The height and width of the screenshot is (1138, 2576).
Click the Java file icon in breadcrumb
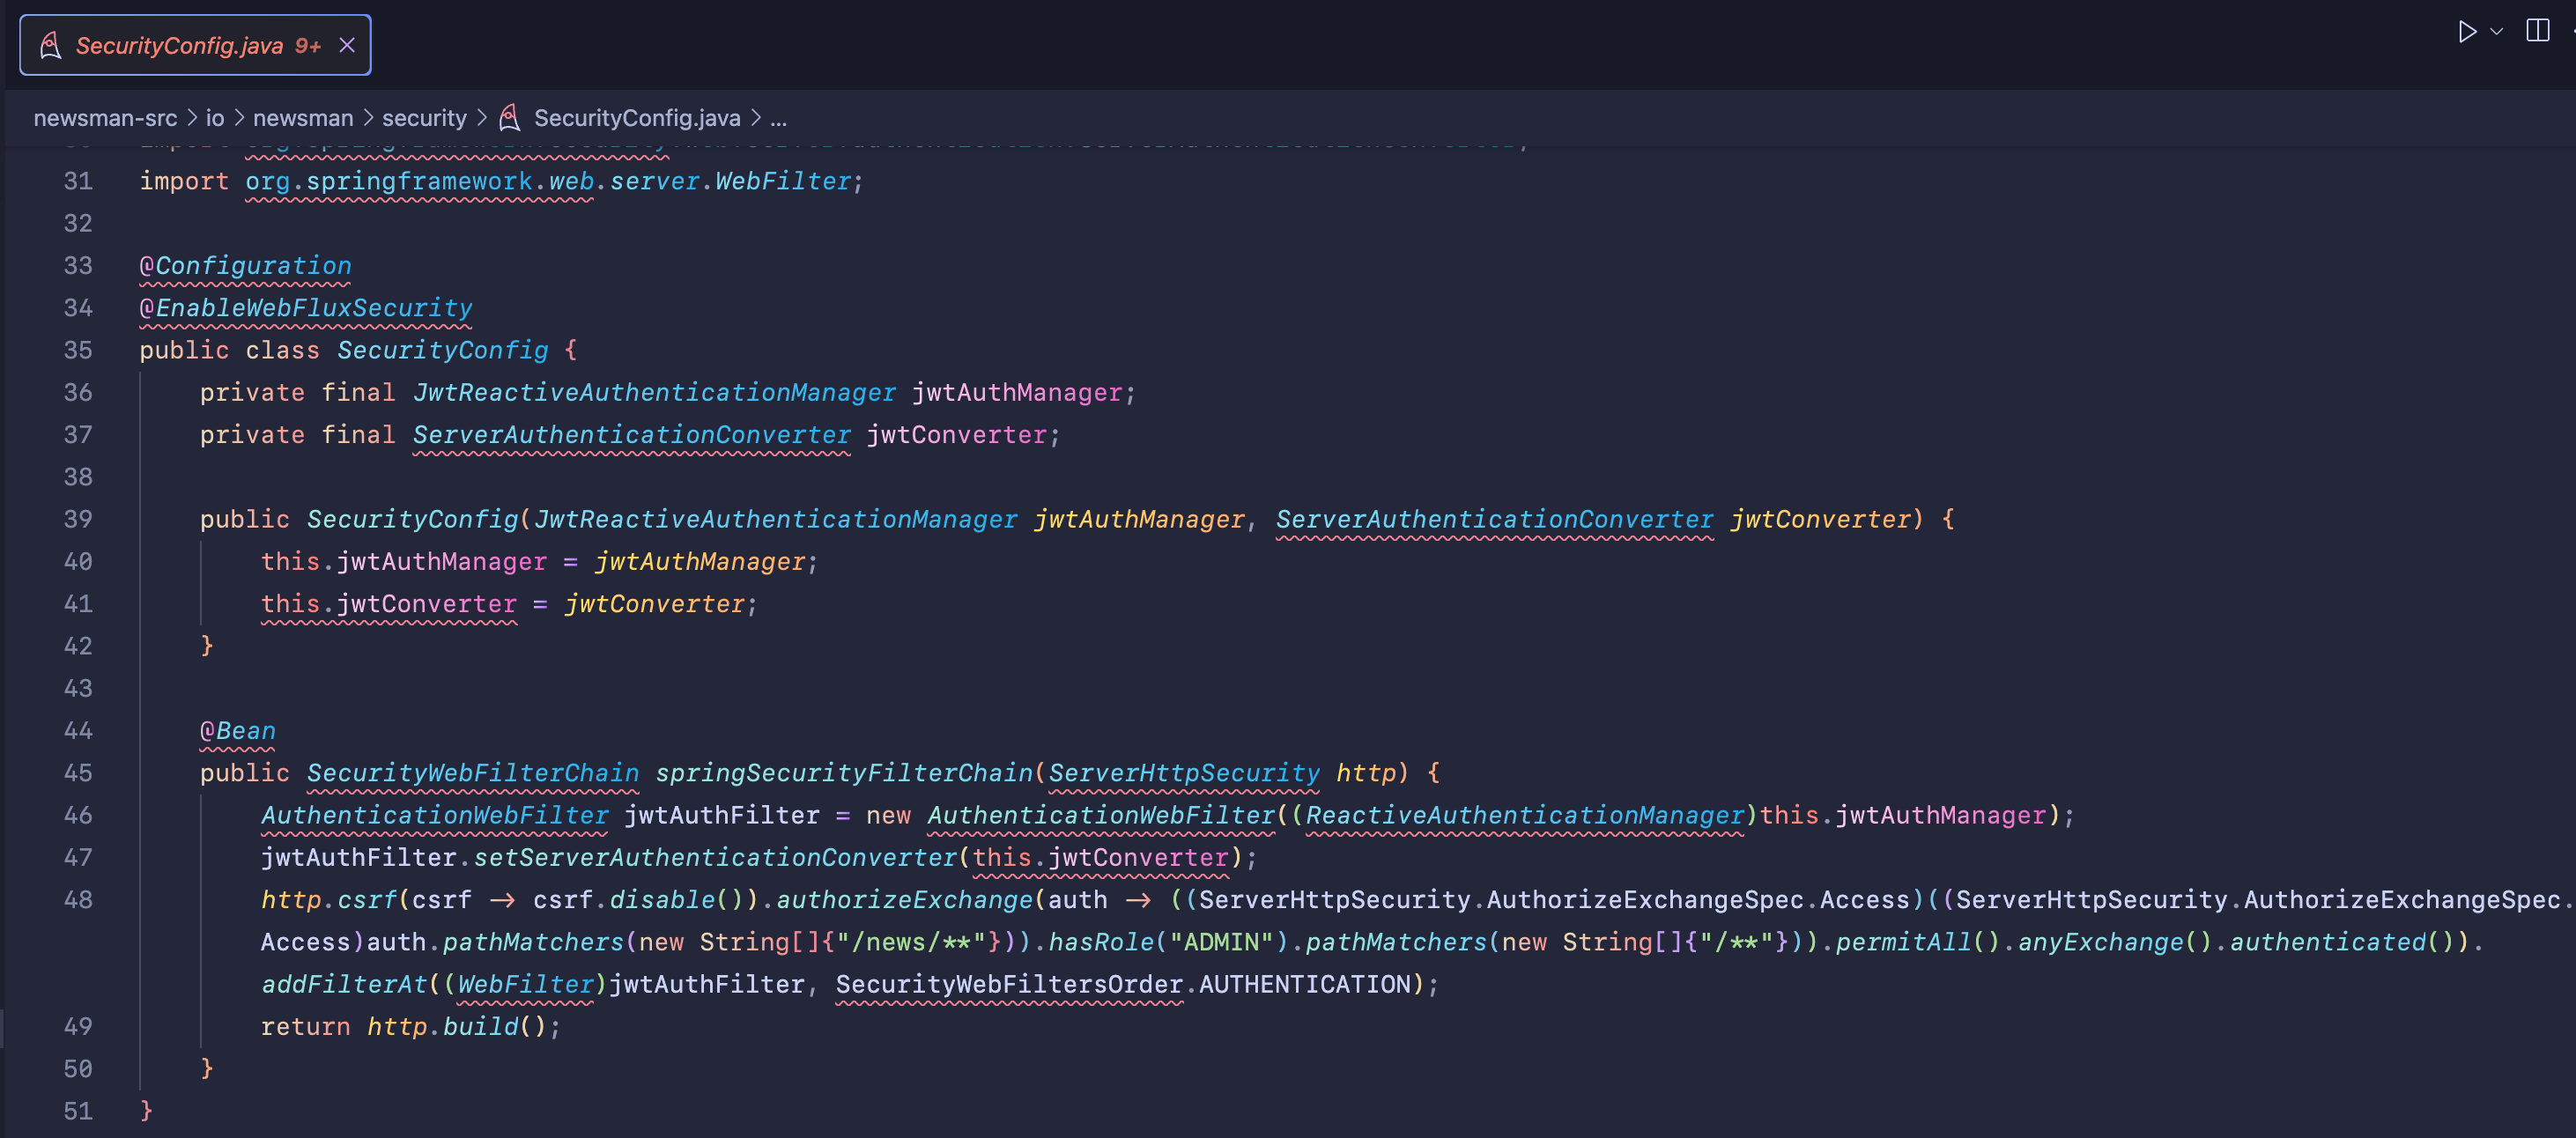click(x=510, y=118)
